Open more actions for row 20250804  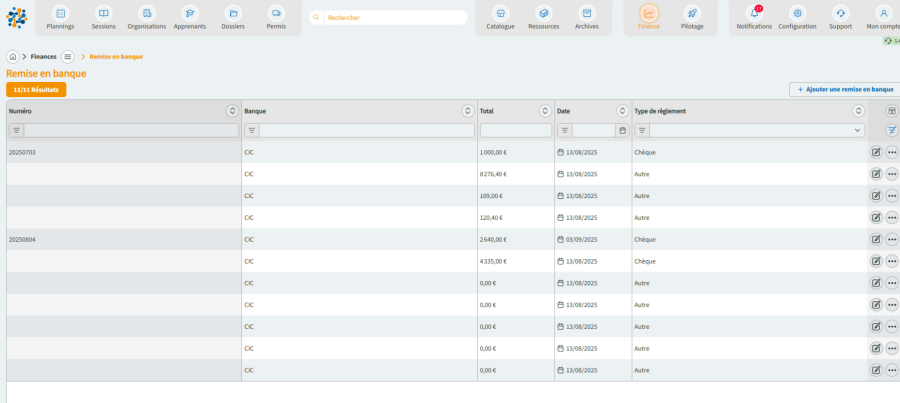pyautogui.click(x=892, y=239)
